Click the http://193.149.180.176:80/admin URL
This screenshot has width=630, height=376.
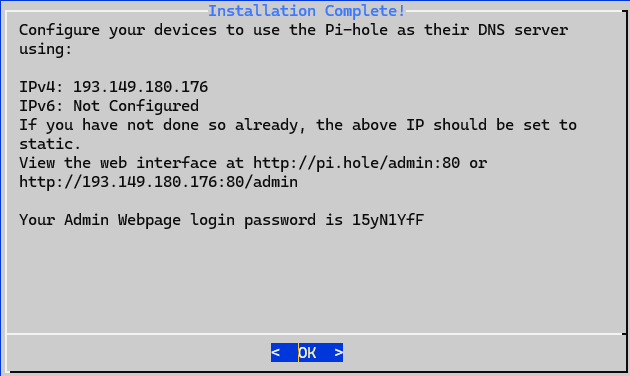tap(158, 182)
